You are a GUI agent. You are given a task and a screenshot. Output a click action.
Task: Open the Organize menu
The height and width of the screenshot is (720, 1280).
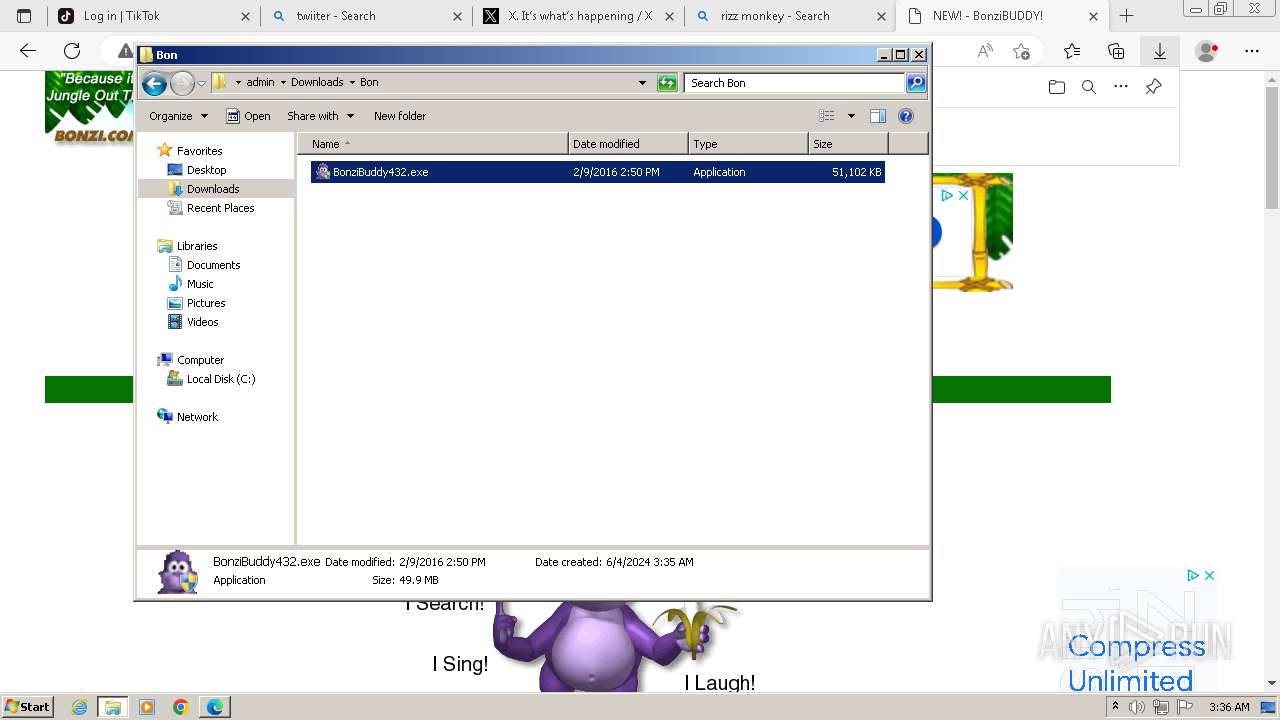click(178, 116)
